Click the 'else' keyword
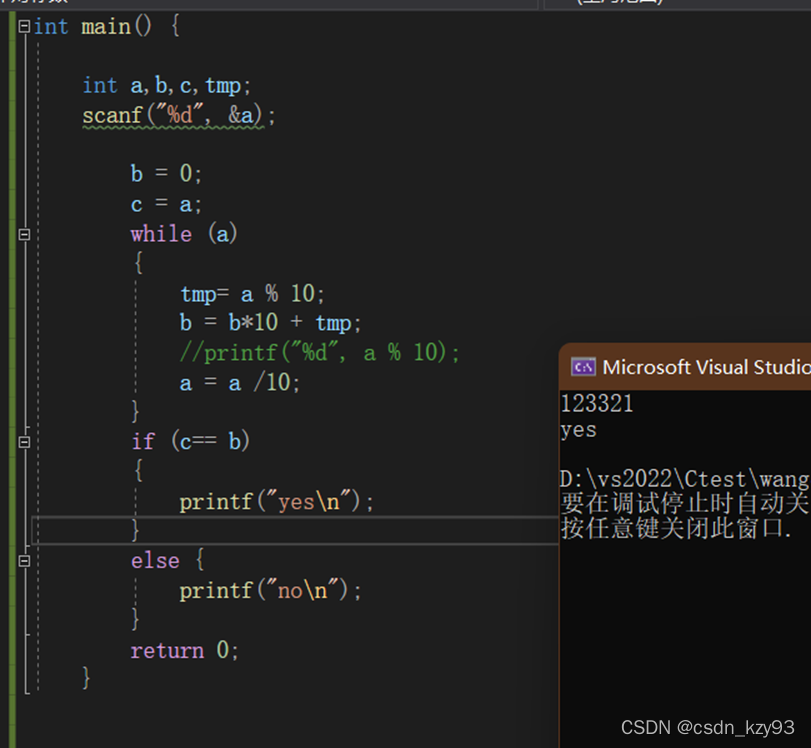Image resolution: width=811 pixels, height=748 pixels. [x=155, y=561]
